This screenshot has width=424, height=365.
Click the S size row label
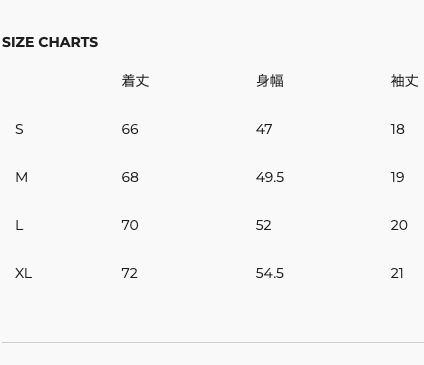coord(19,129)
